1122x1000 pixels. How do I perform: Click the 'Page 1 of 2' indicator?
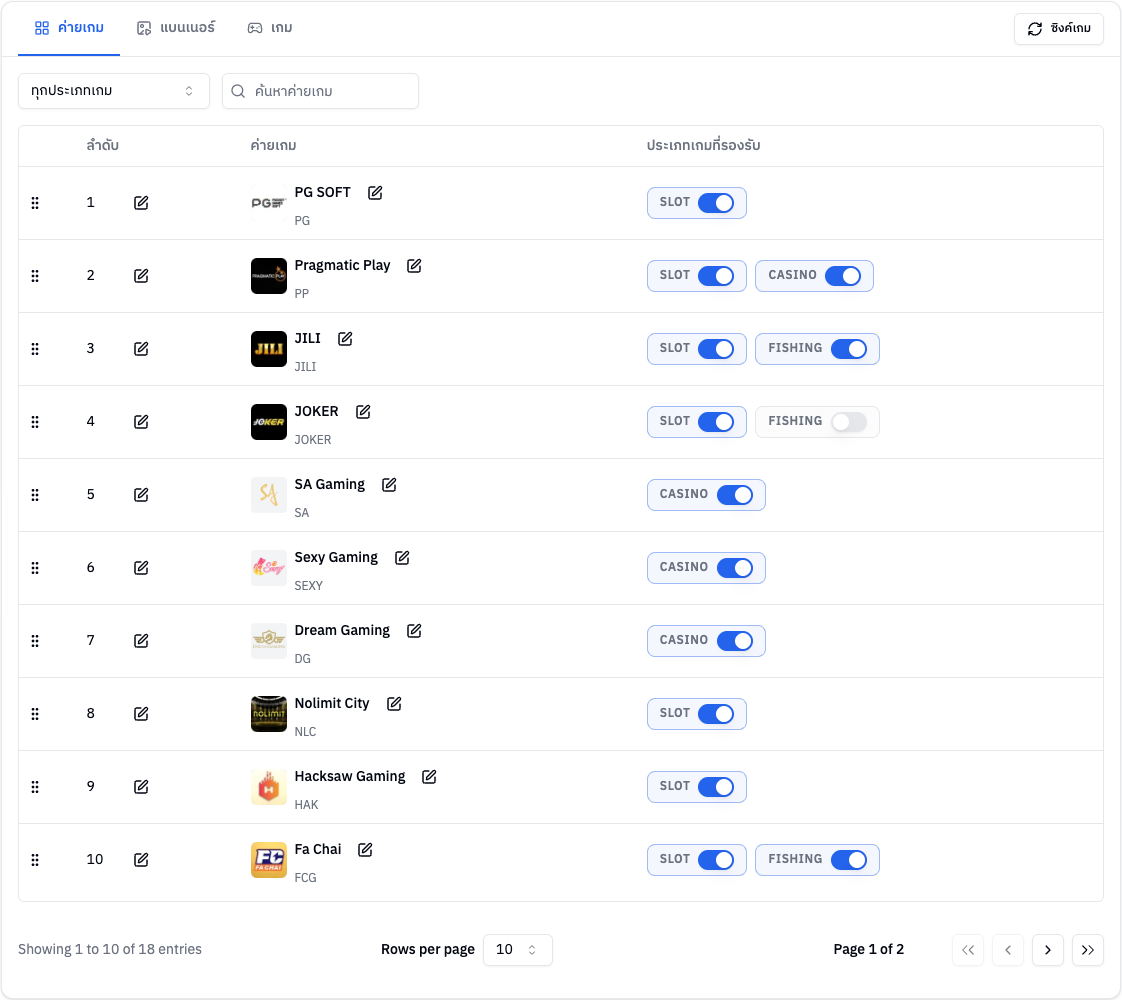869,949
